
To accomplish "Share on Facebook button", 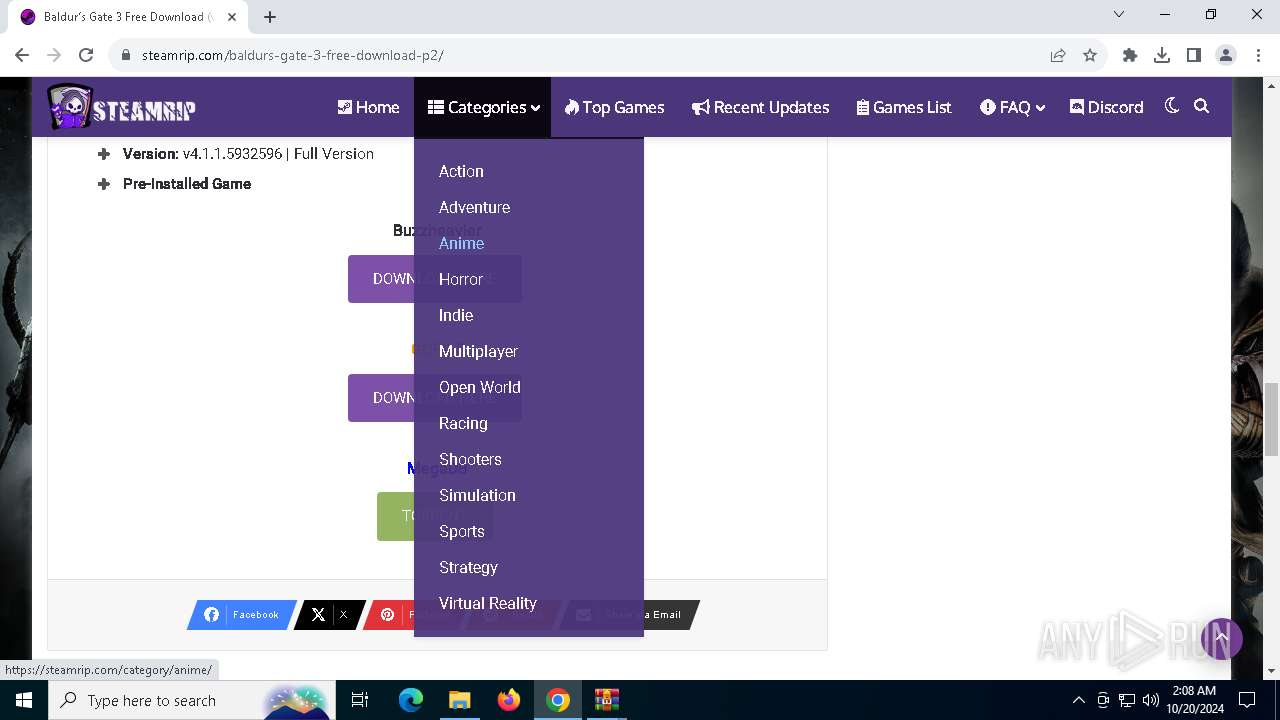I will coord(242,615).
